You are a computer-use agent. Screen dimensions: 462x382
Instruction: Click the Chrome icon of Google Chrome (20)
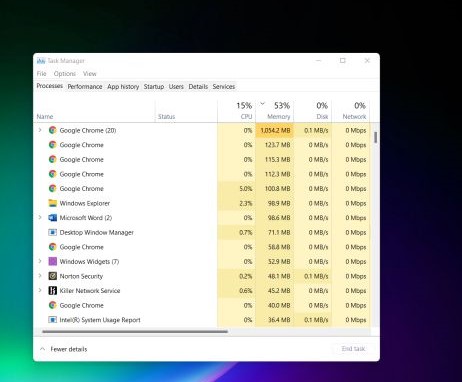[x=53, y=130]
